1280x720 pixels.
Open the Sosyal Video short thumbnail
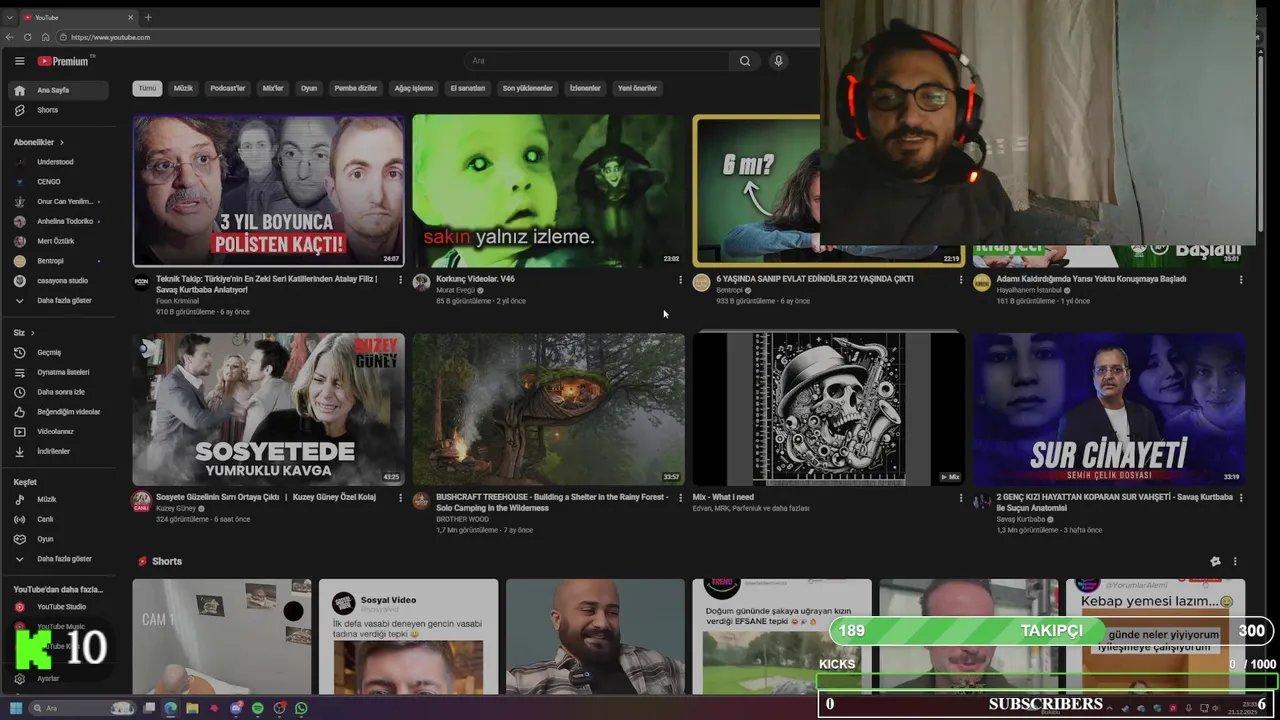coord(408,637)
